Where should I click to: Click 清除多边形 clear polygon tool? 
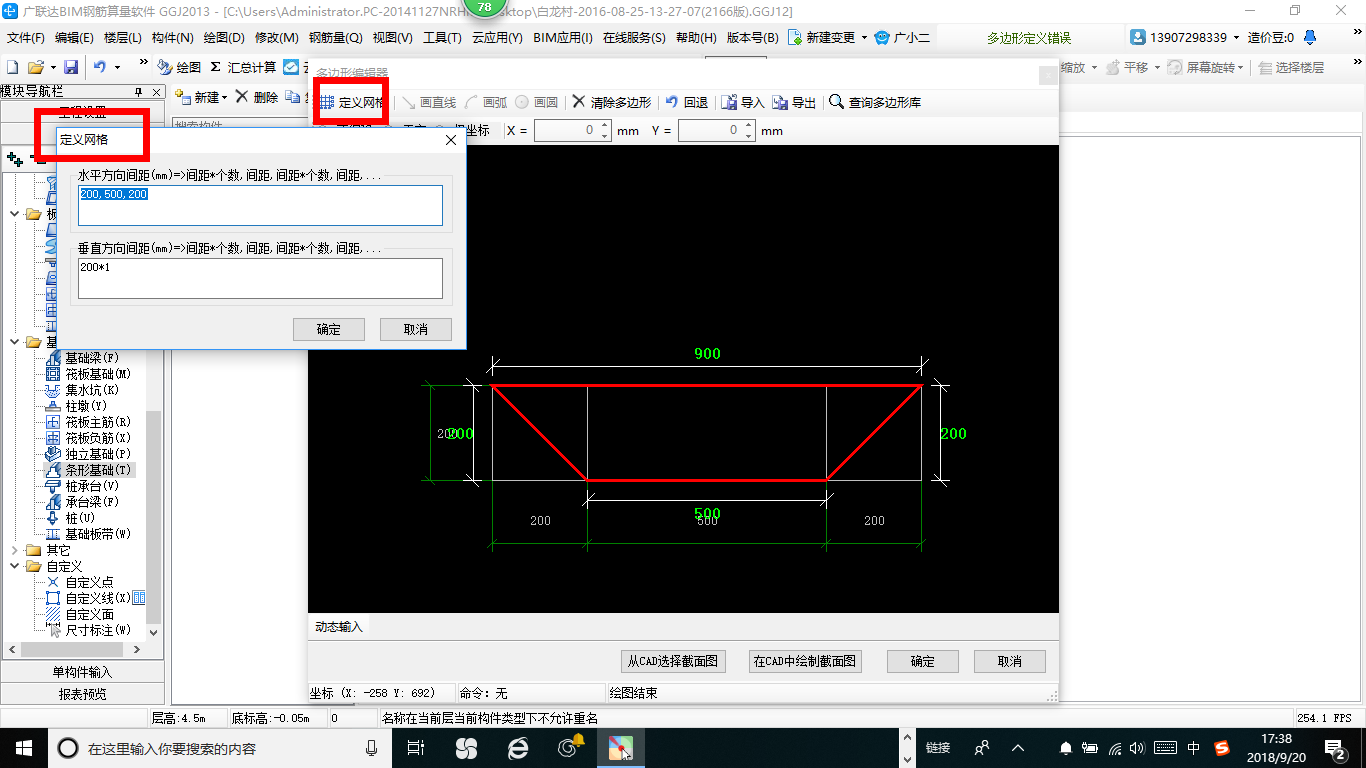[x=612, y=102]
